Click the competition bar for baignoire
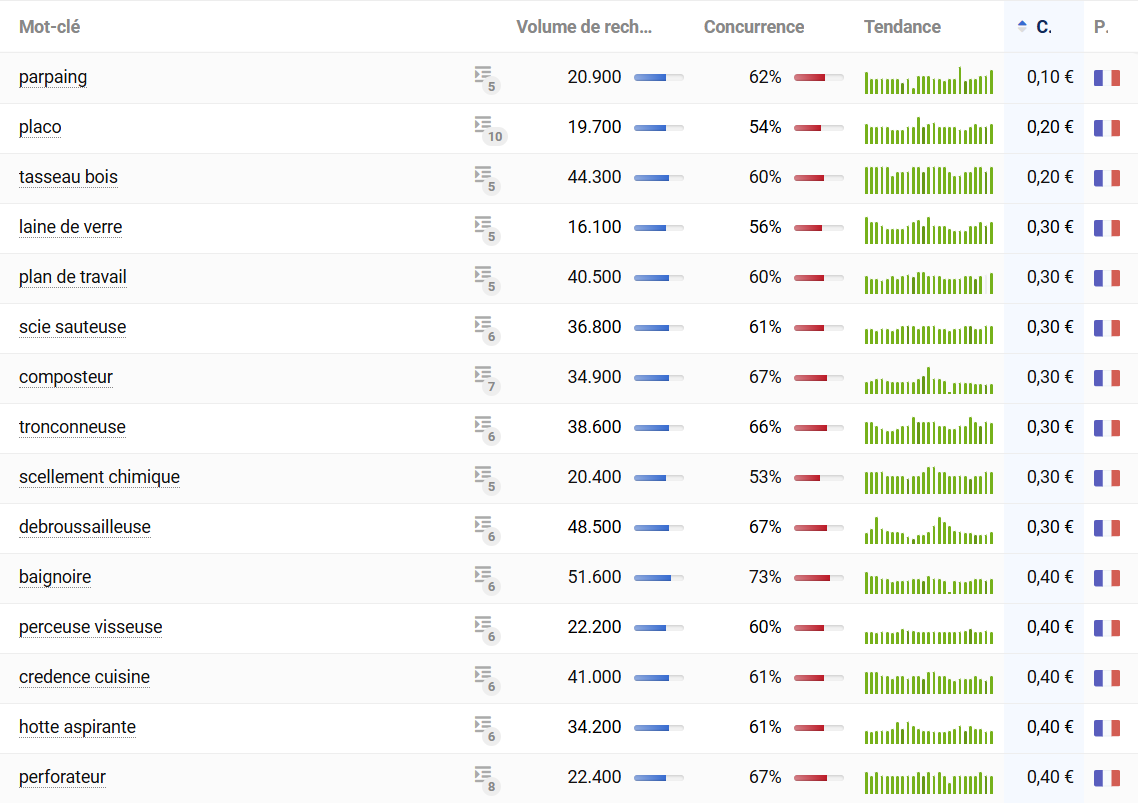 819,578
